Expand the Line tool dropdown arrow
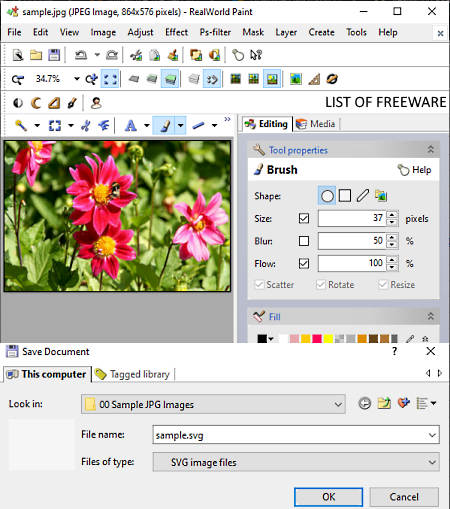This screenshot has width=450, height=509. 214,126
